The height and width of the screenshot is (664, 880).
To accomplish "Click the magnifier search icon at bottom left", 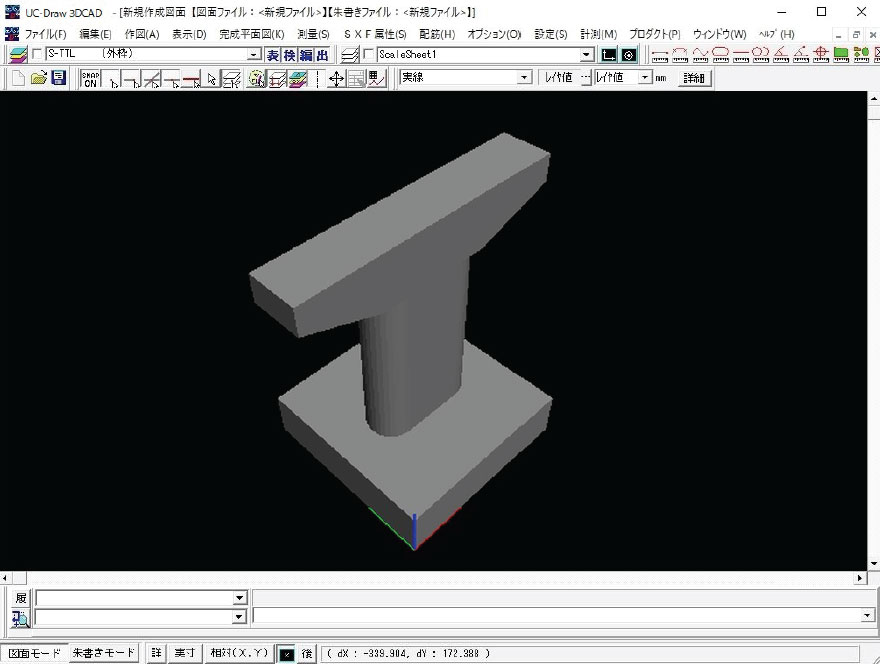I will click(x=20, y=618).
